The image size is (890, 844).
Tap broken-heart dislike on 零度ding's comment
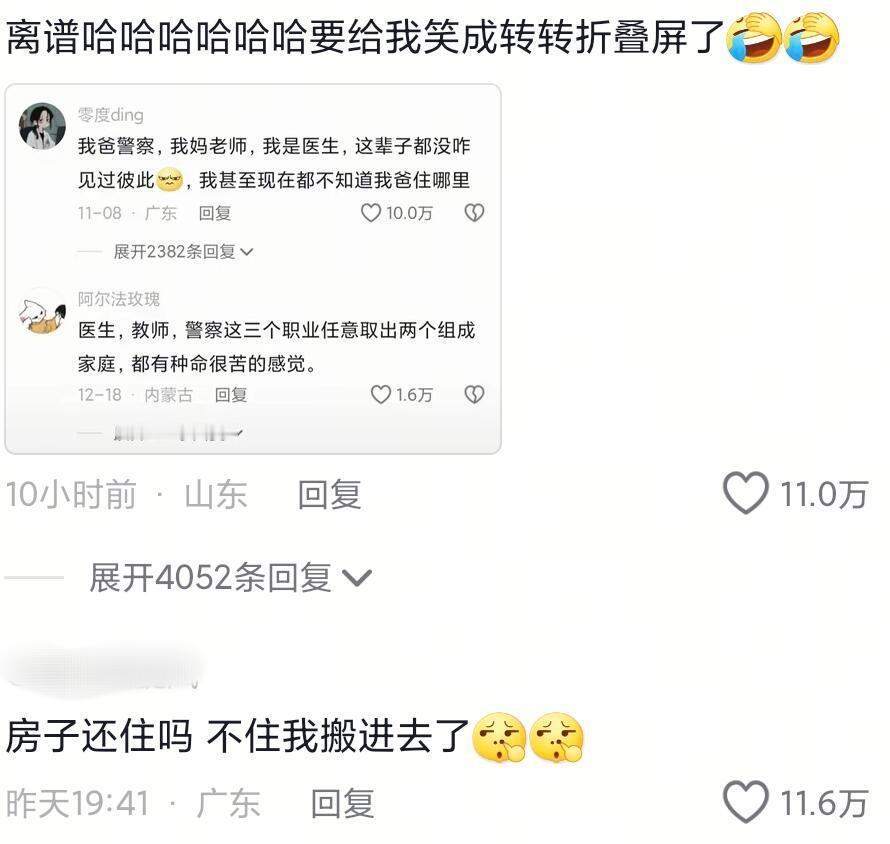click(474, 213)
